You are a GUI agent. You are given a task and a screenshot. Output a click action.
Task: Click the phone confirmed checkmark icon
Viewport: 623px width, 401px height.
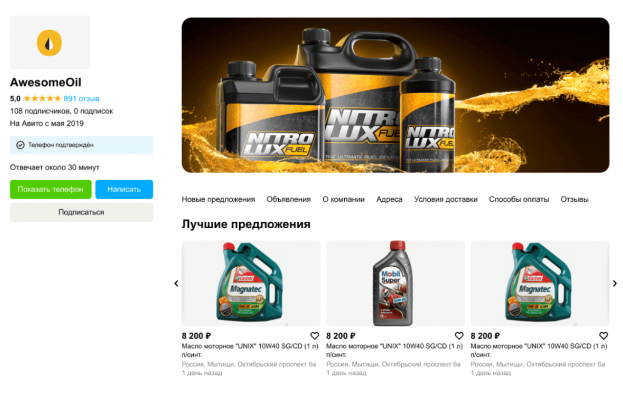[20, 145]
